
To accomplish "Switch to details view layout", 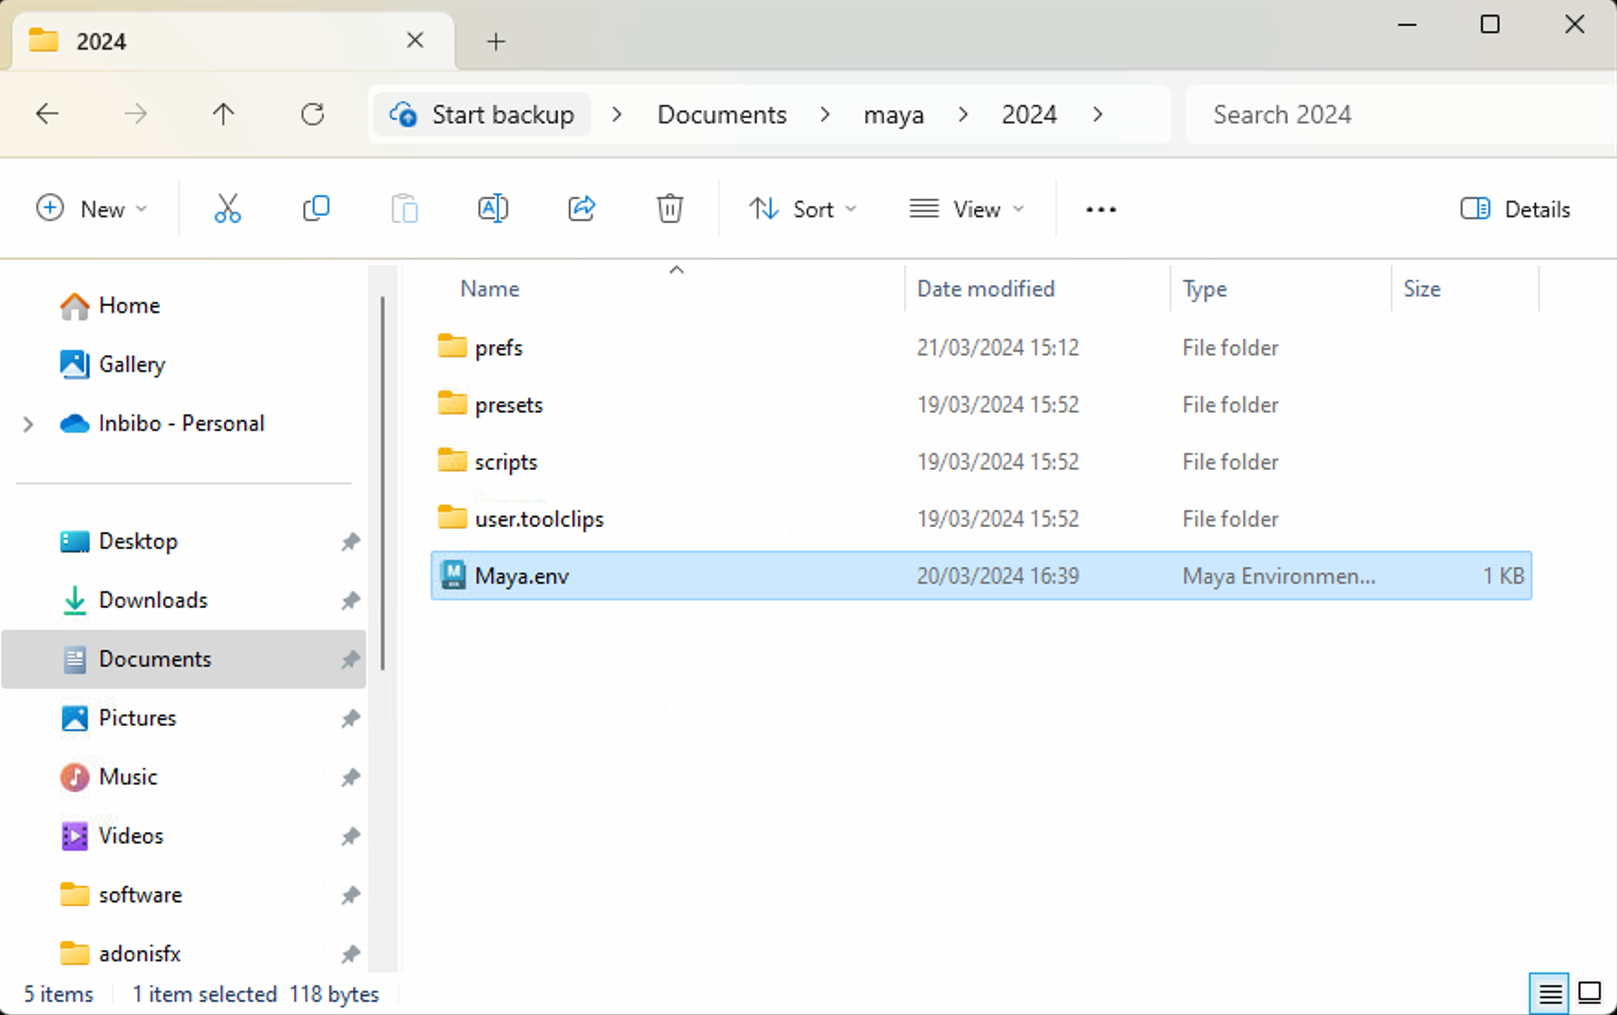I will click(x=1551, y=993).
